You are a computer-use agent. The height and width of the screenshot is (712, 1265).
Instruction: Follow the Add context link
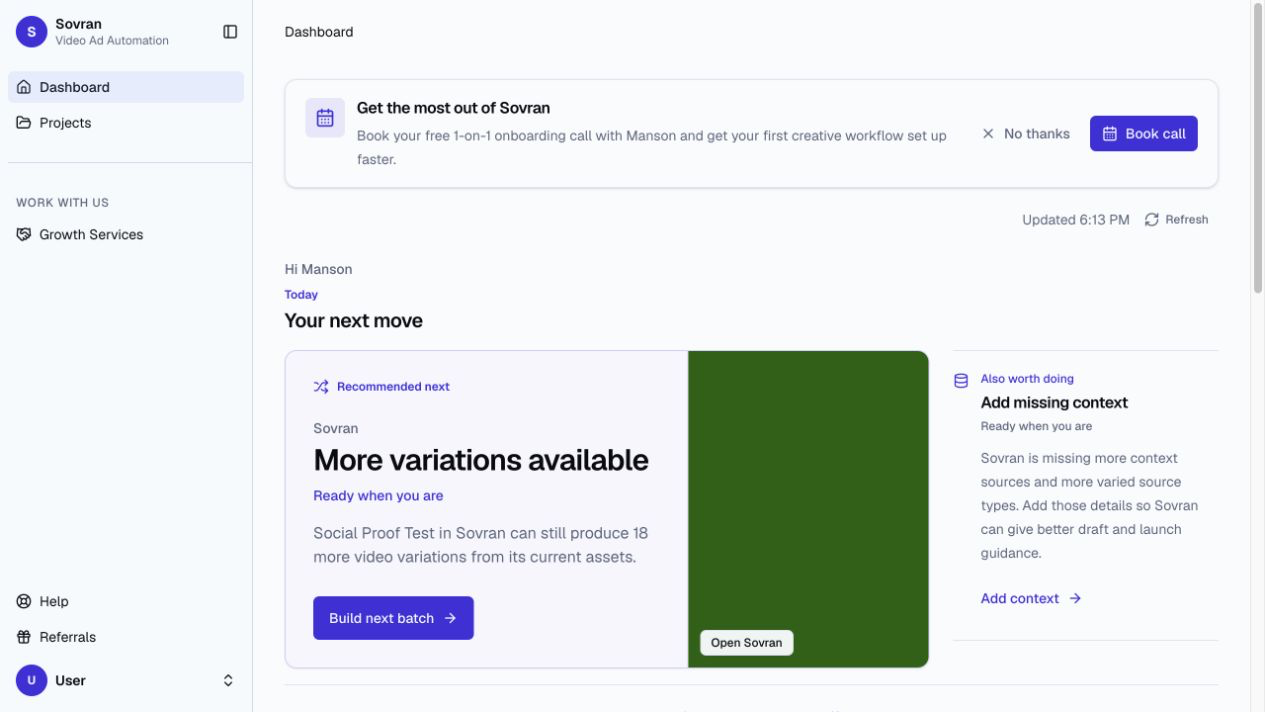(x=1031, y=598)
